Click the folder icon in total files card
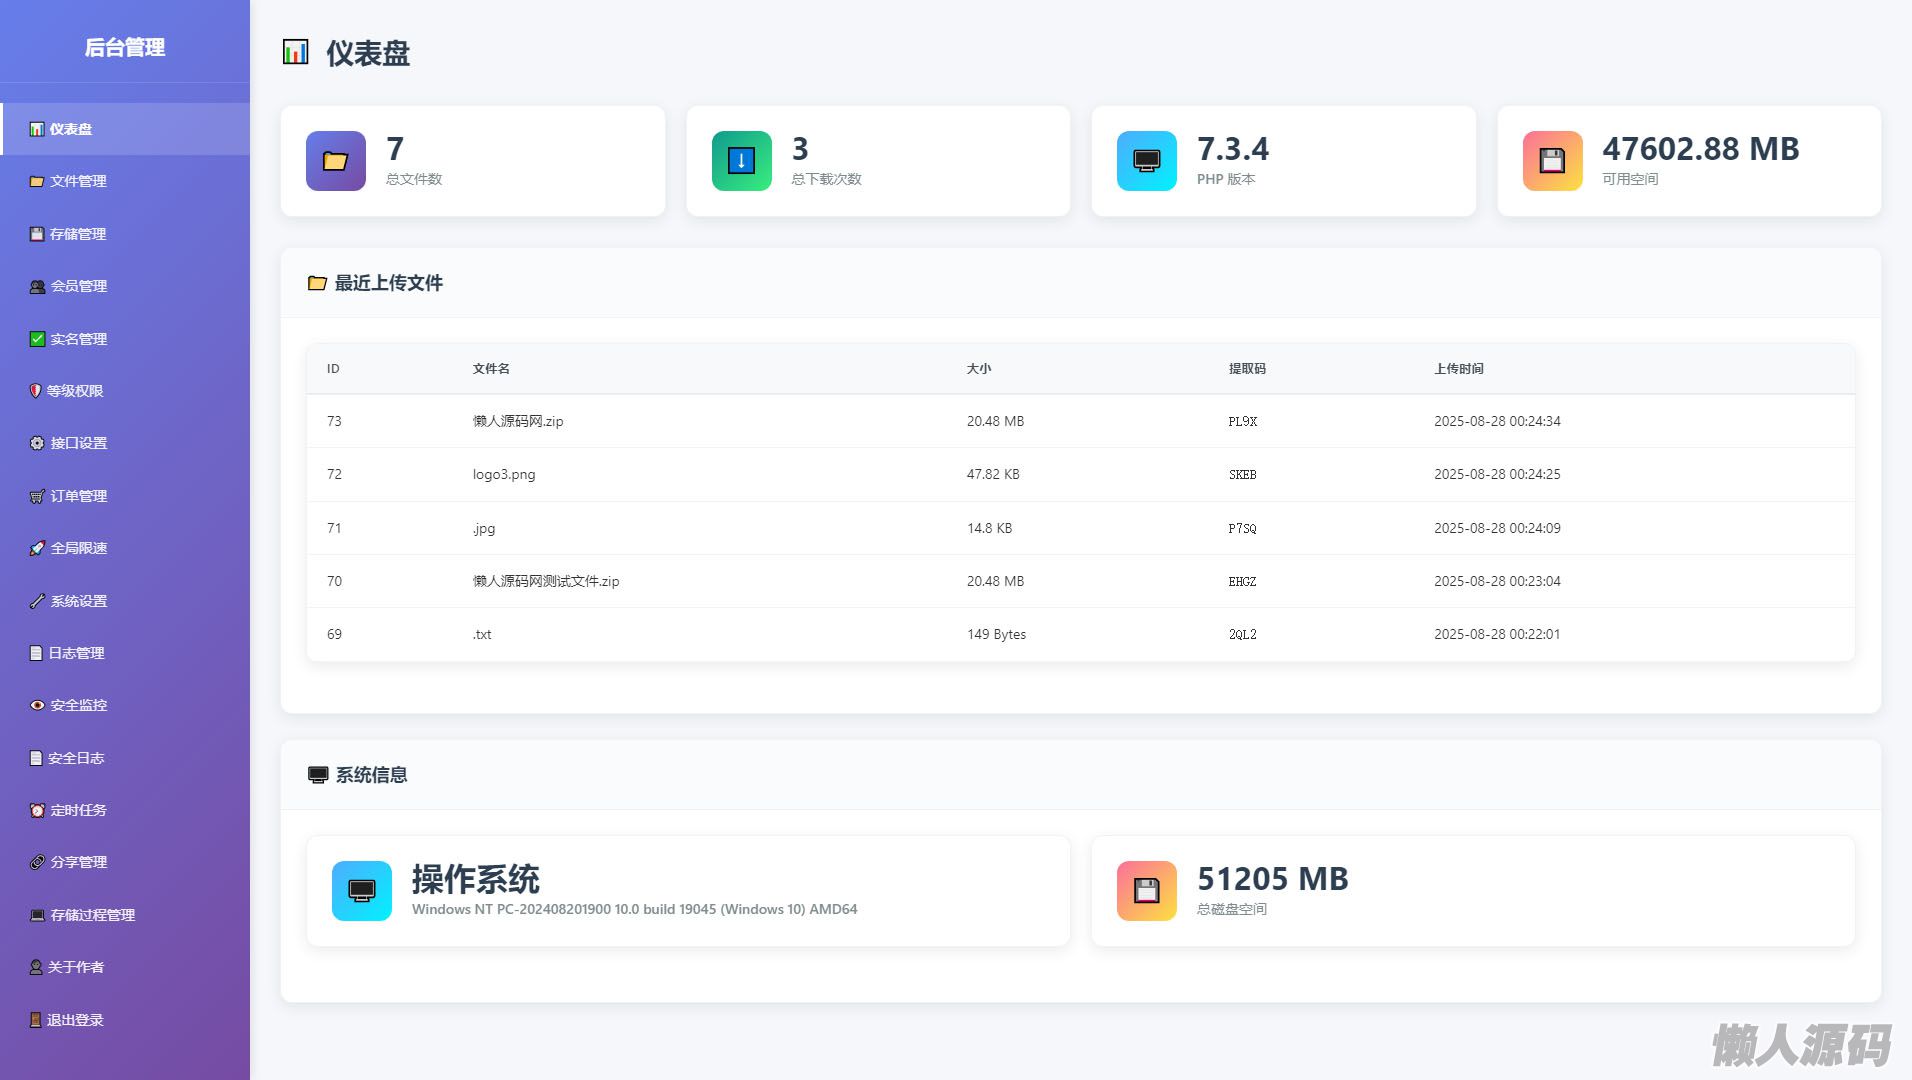Viewport: 1912px width, 1080px height. [x=335, y=161]
